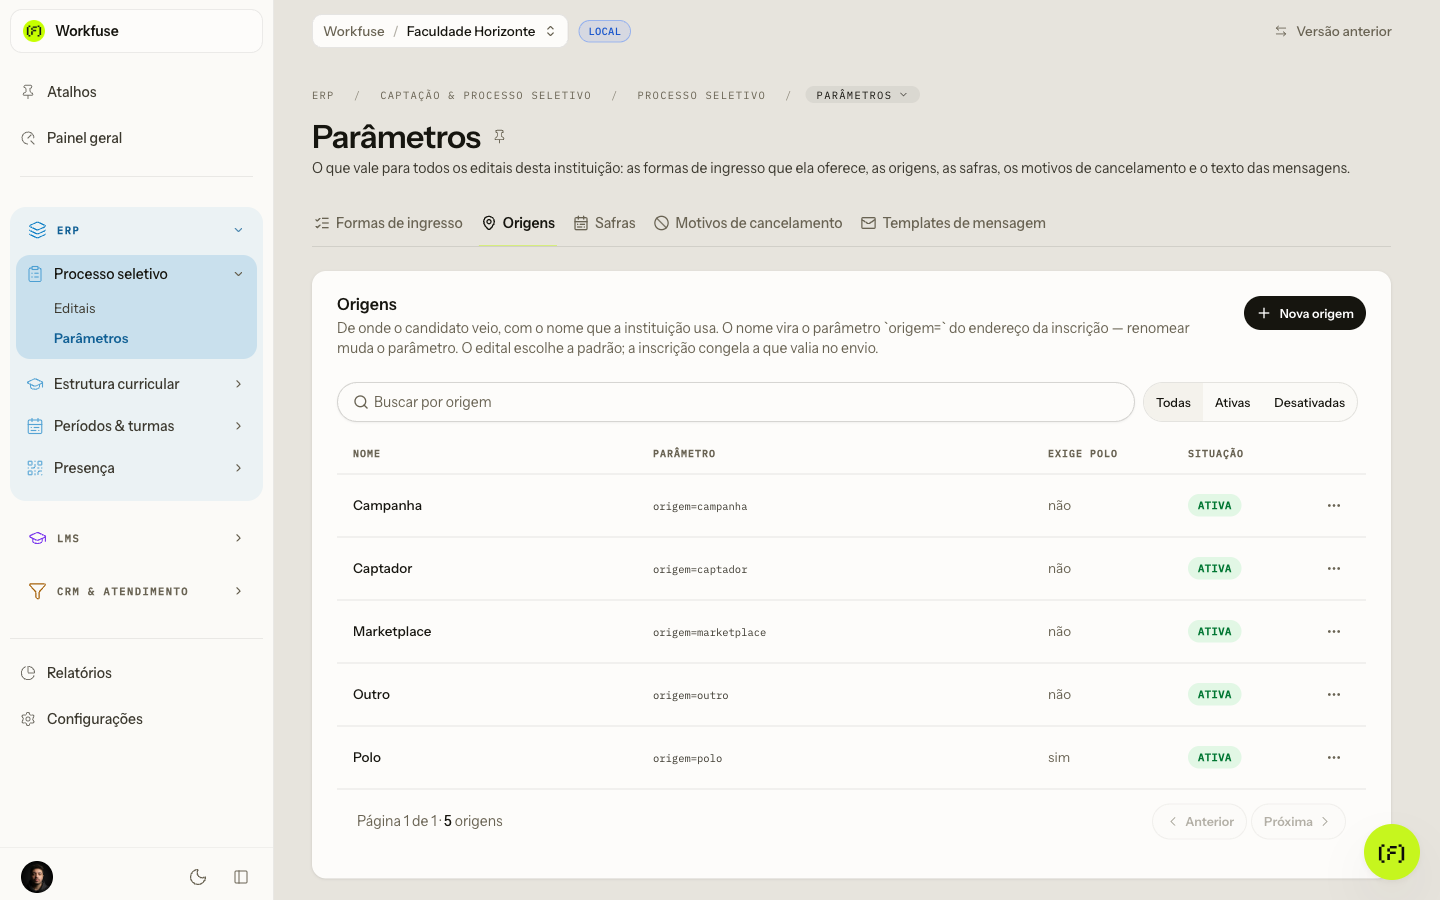Open row actions menu for Polo
The image size is (1440, 900).
pyautogui.click(x=1334, y=758)
